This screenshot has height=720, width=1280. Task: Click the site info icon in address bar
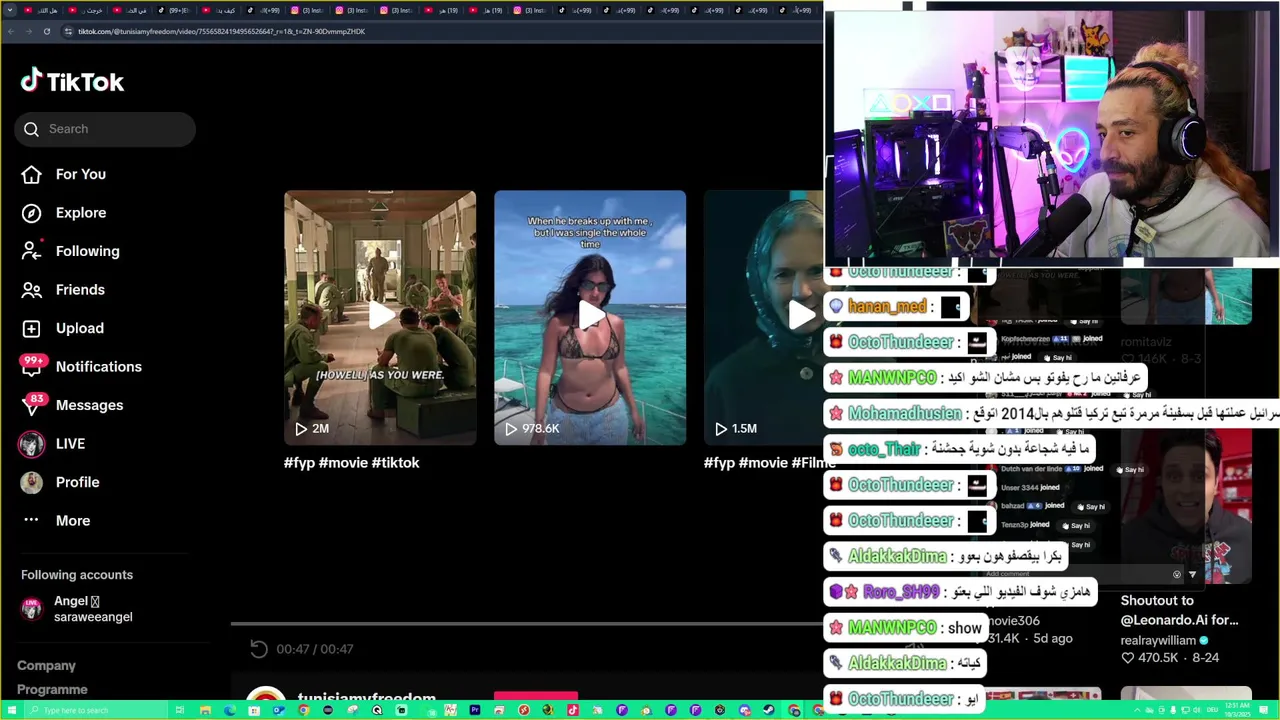point(68,31)
